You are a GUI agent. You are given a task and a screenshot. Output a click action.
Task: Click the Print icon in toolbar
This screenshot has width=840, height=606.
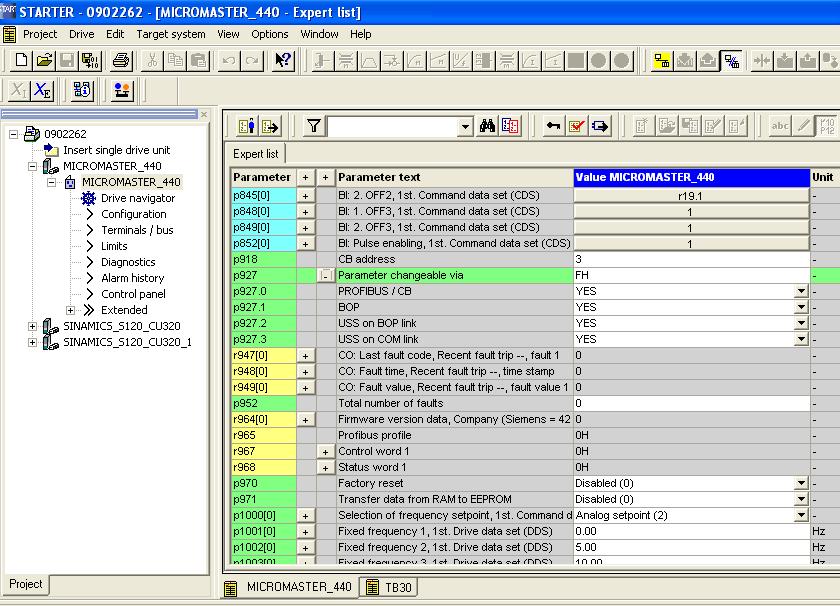pos(121,60)
